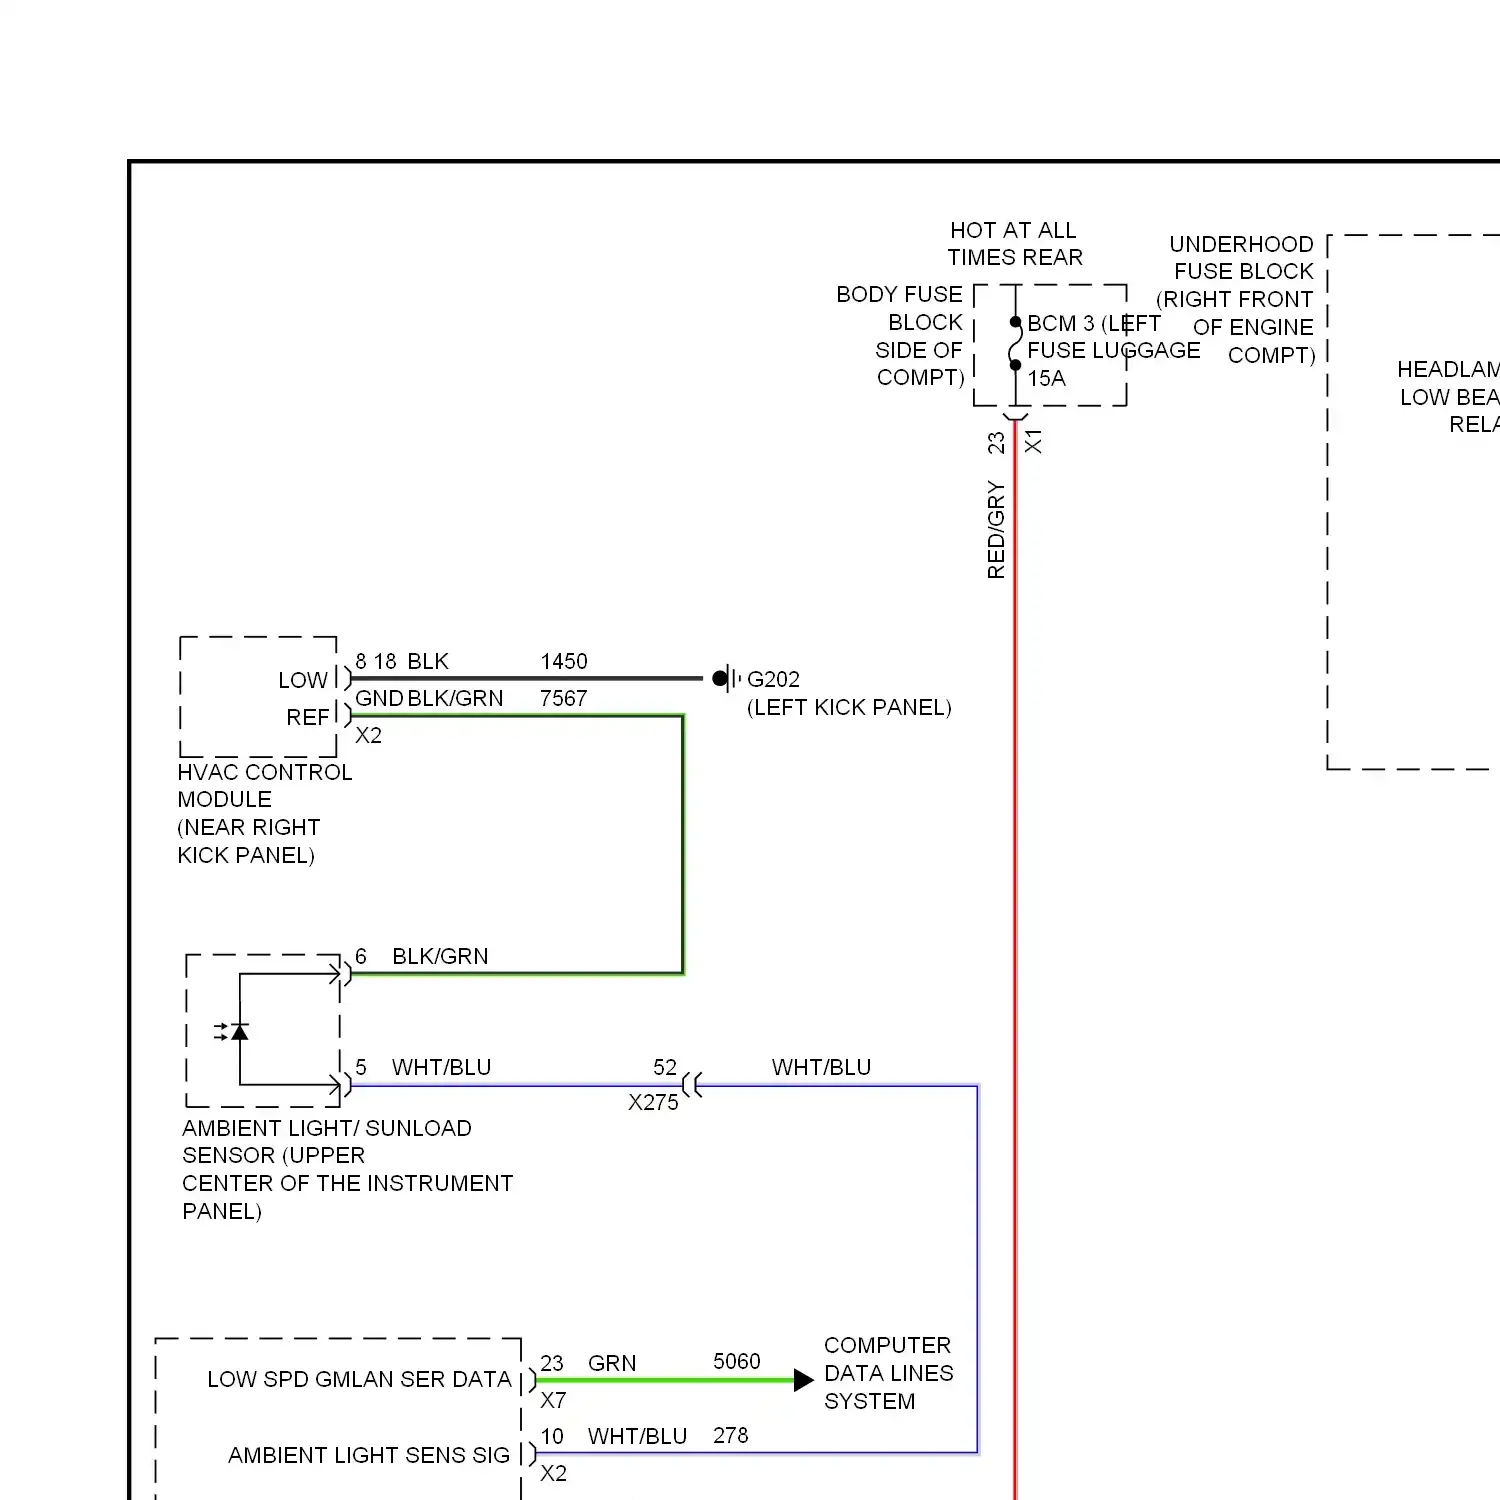Click the green arrowhead to Computer Data Lines
This screenshot has width=1500, height=1500.
[x=804, y=1381]
